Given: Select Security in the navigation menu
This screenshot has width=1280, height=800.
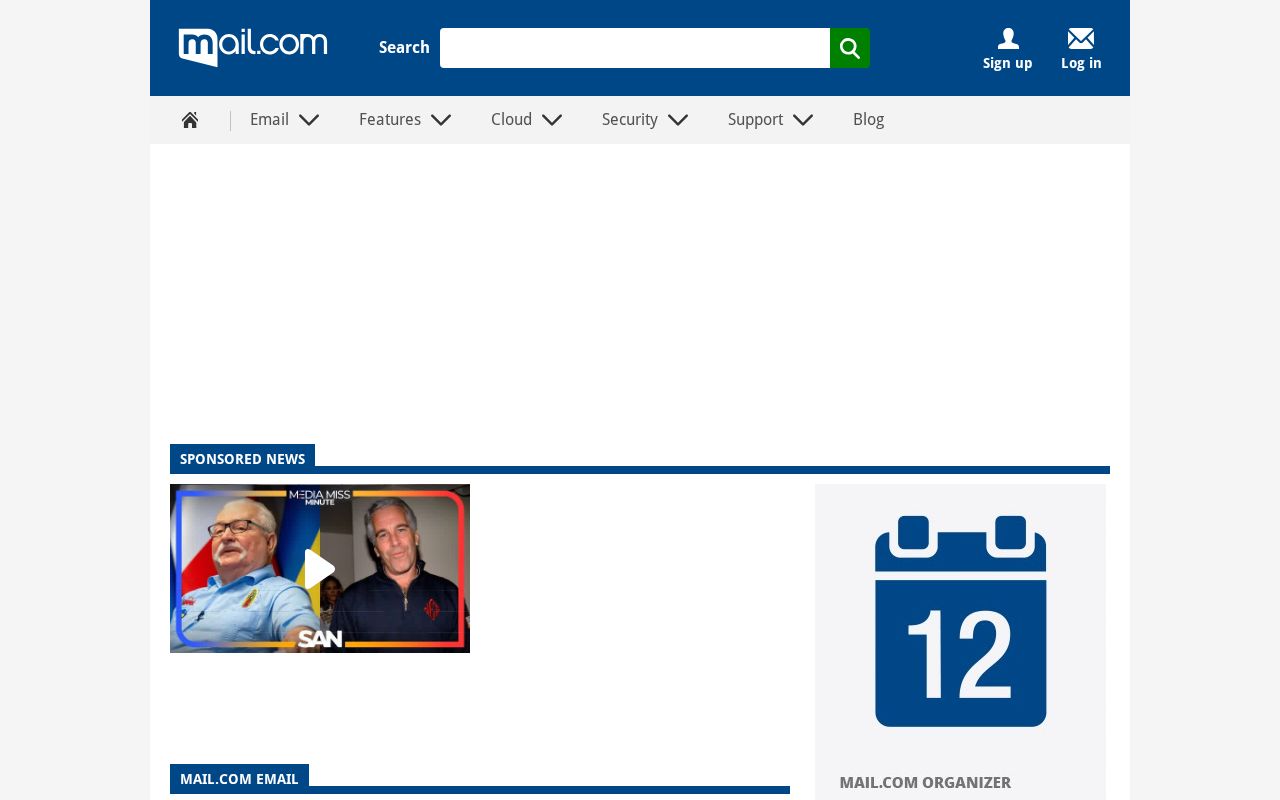Looking at the screenshot, I should pyautogui.click(x=629, y=119).
